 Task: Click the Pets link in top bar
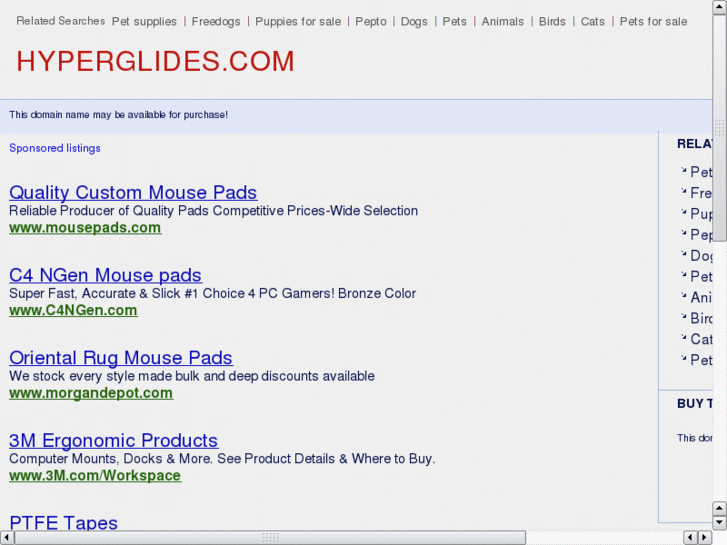[x=454, y=22]
